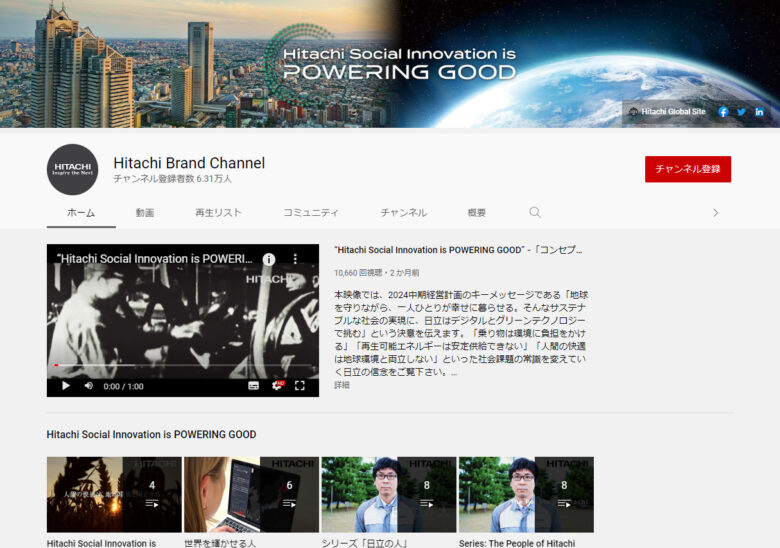780x548 pixels.
Task: Seek on the featured video progress bar
Action: 183,365
